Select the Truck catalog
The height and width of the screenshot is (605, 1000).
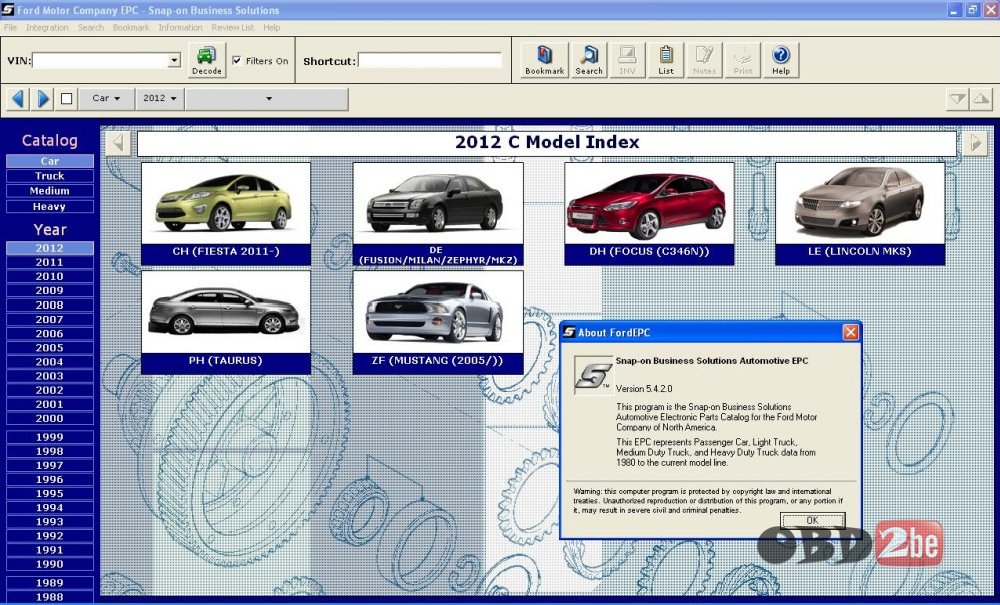pyautogui.click(x=50, y=176)
